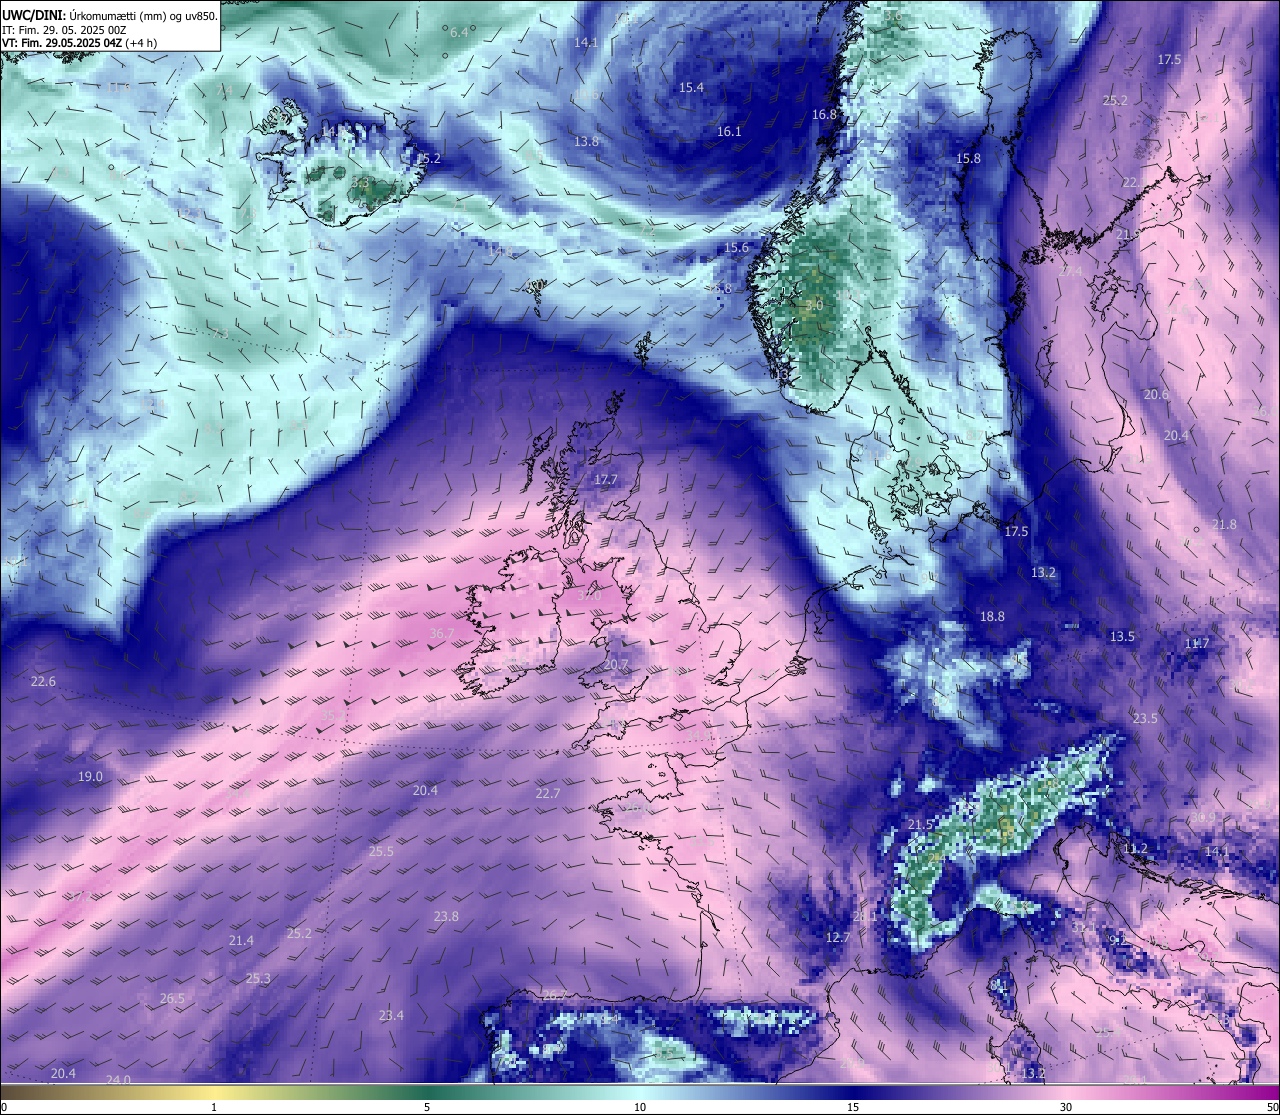The width and height of the screenshot is (1280, 1115).
Task: Click the 20.6 value on the map
Action: click(1156, 394)
